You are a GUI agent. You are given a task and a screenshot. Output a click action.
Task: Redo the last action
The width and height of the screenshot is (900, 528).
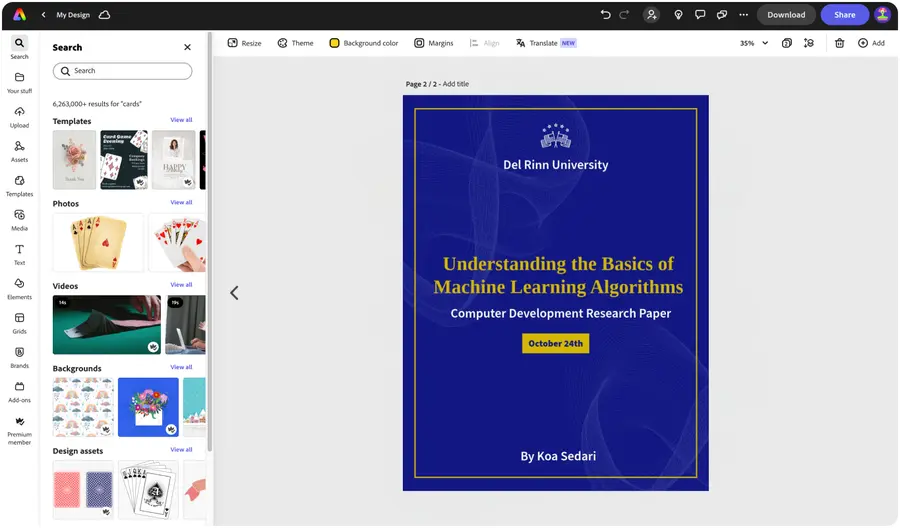pyautogui.click(x=624, y=15)
